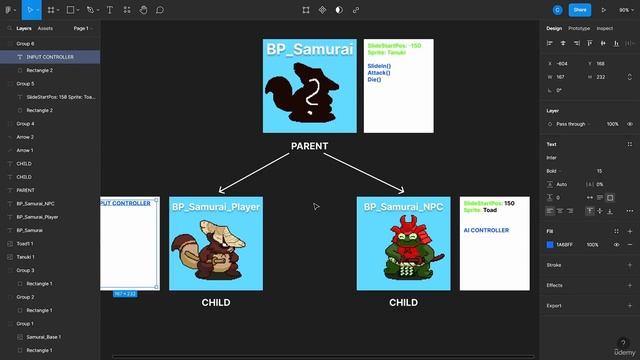Click Align left icon
This screenshot has width=640, height=360.
(550, 43)
